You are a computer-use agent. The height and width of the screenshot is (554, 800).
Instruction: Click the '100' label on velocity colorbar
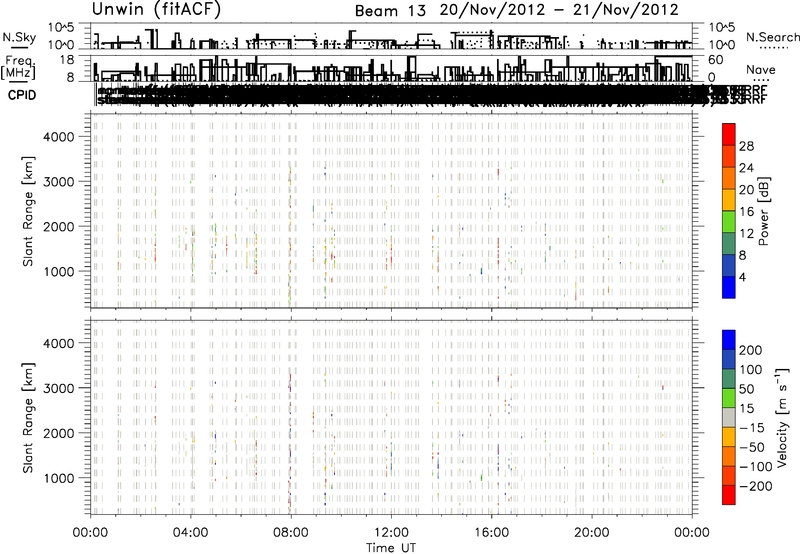[x=751, y=370]
